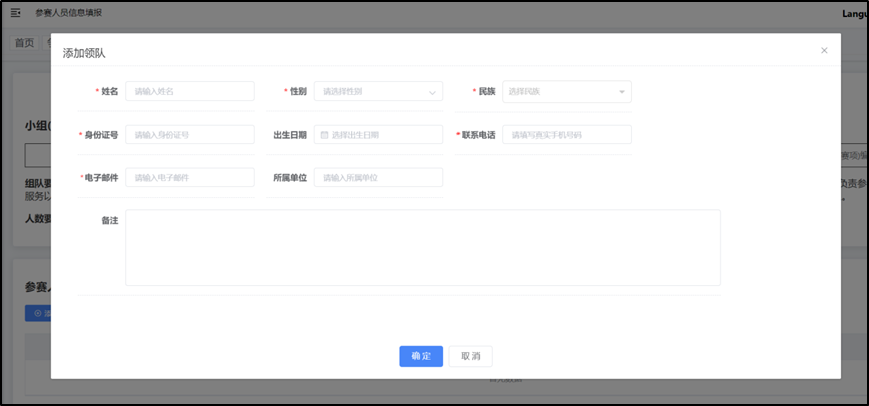This screenshot has height=406, width=869.
Task: Focus the 姓名 input field
Action: click(190, 91)
